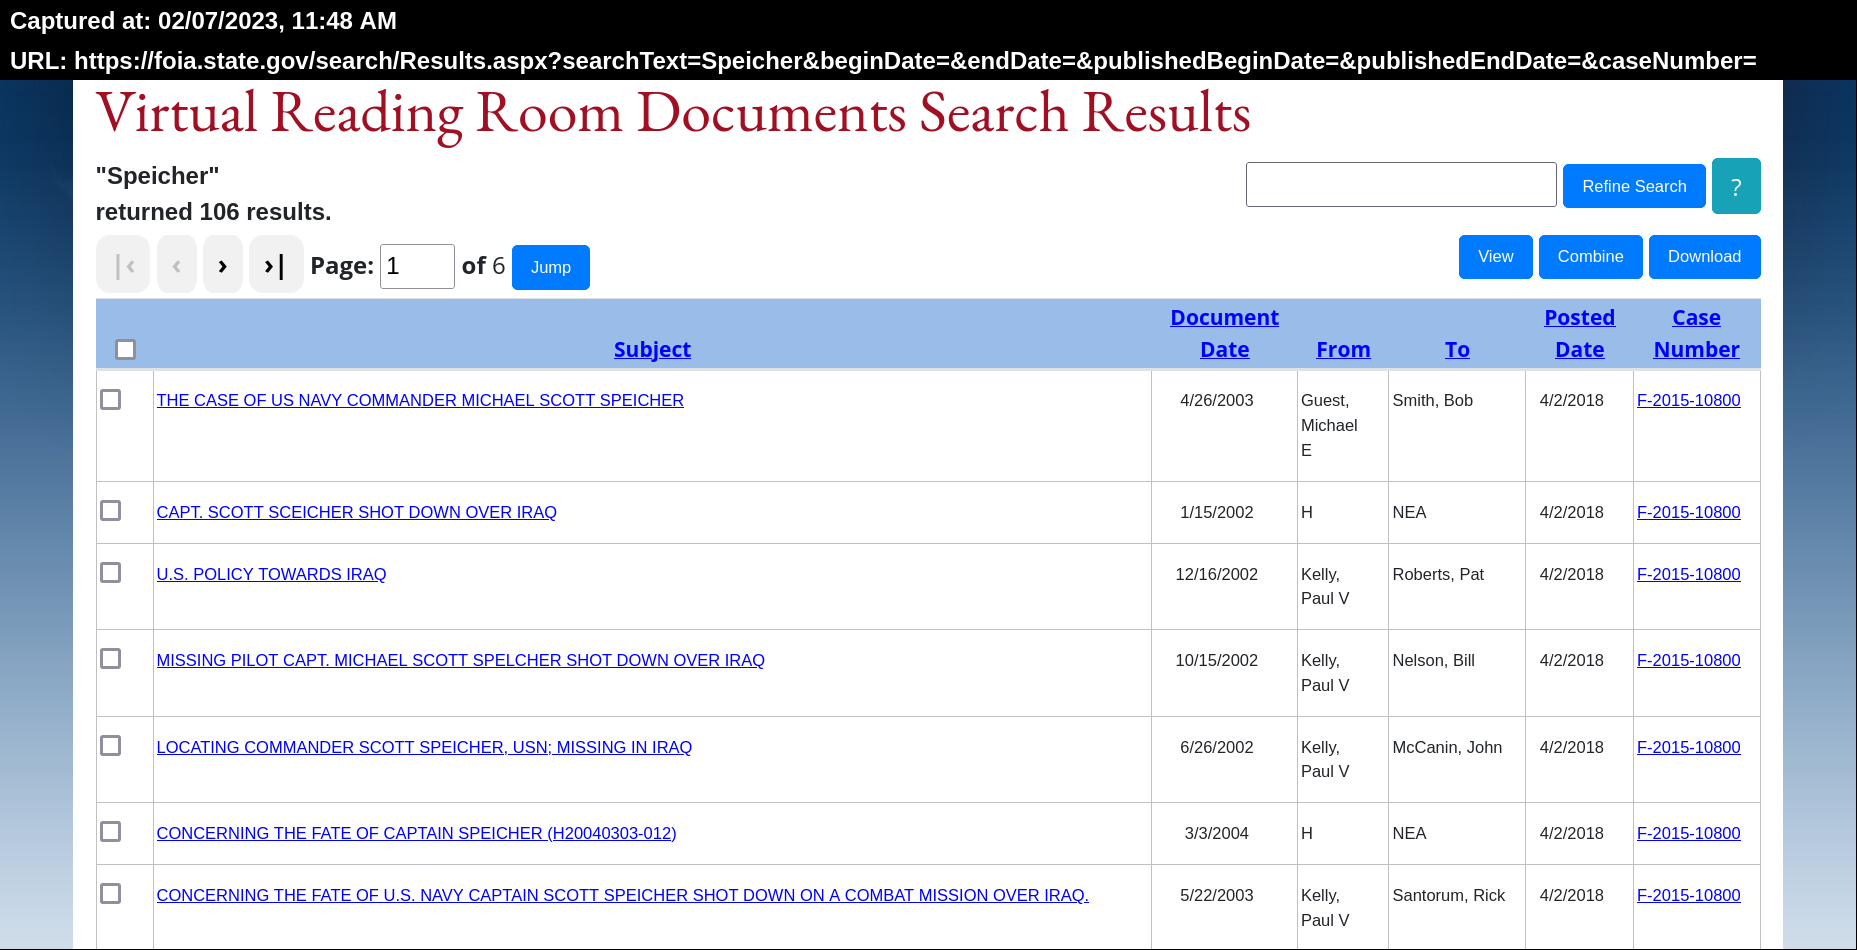Open Missing Pilot Capt. Michael Scott Spelcher document

click(460, 660)
